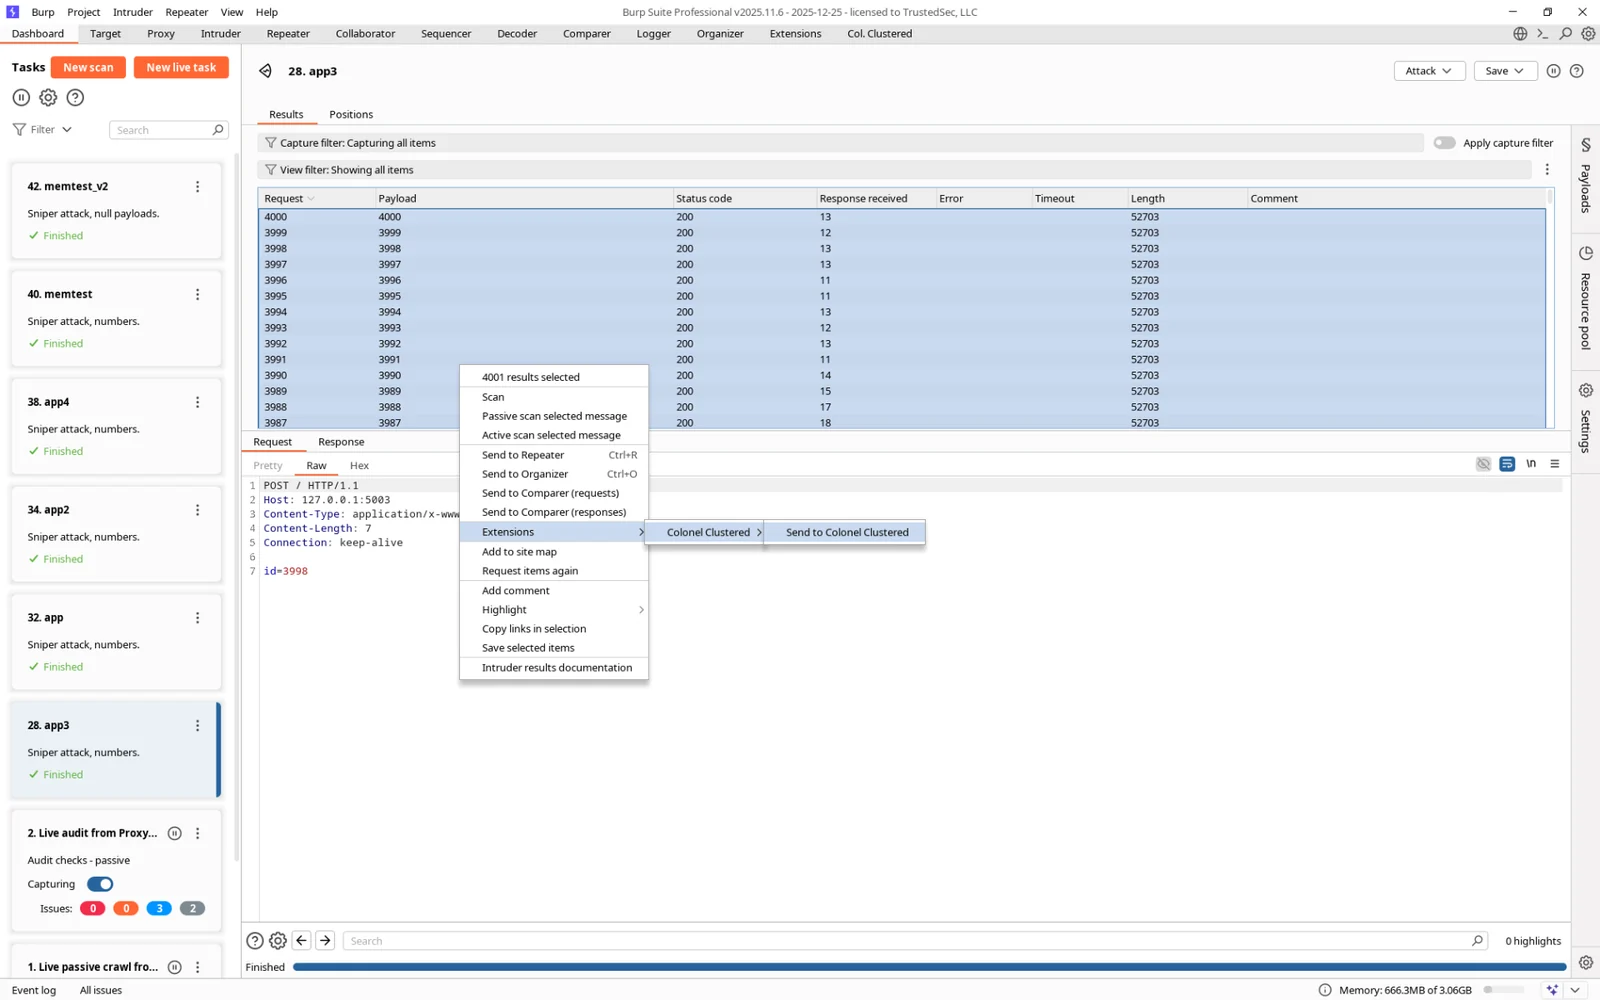Click the memory usage bar in status bar
The image size is (1600, 1000).
[x=1504, y=990]
